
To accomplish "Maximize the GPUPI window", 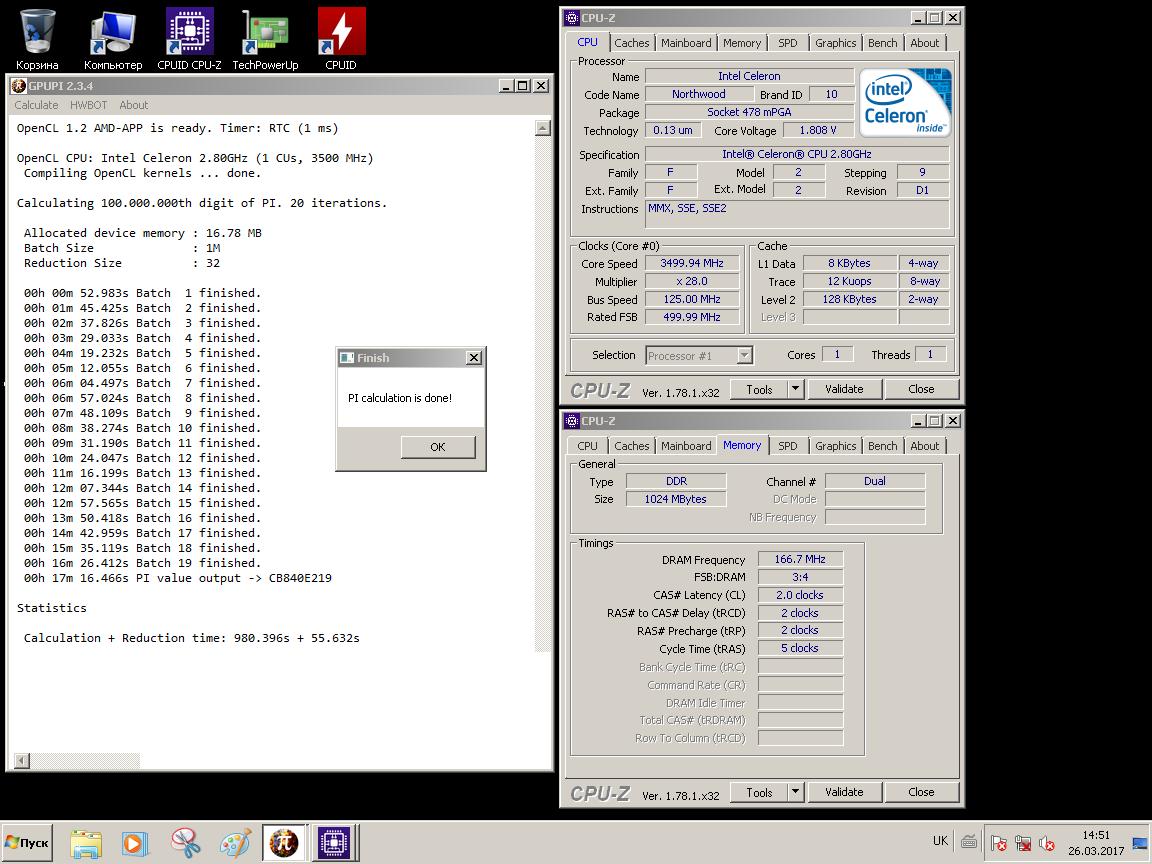I will (523, 86).
